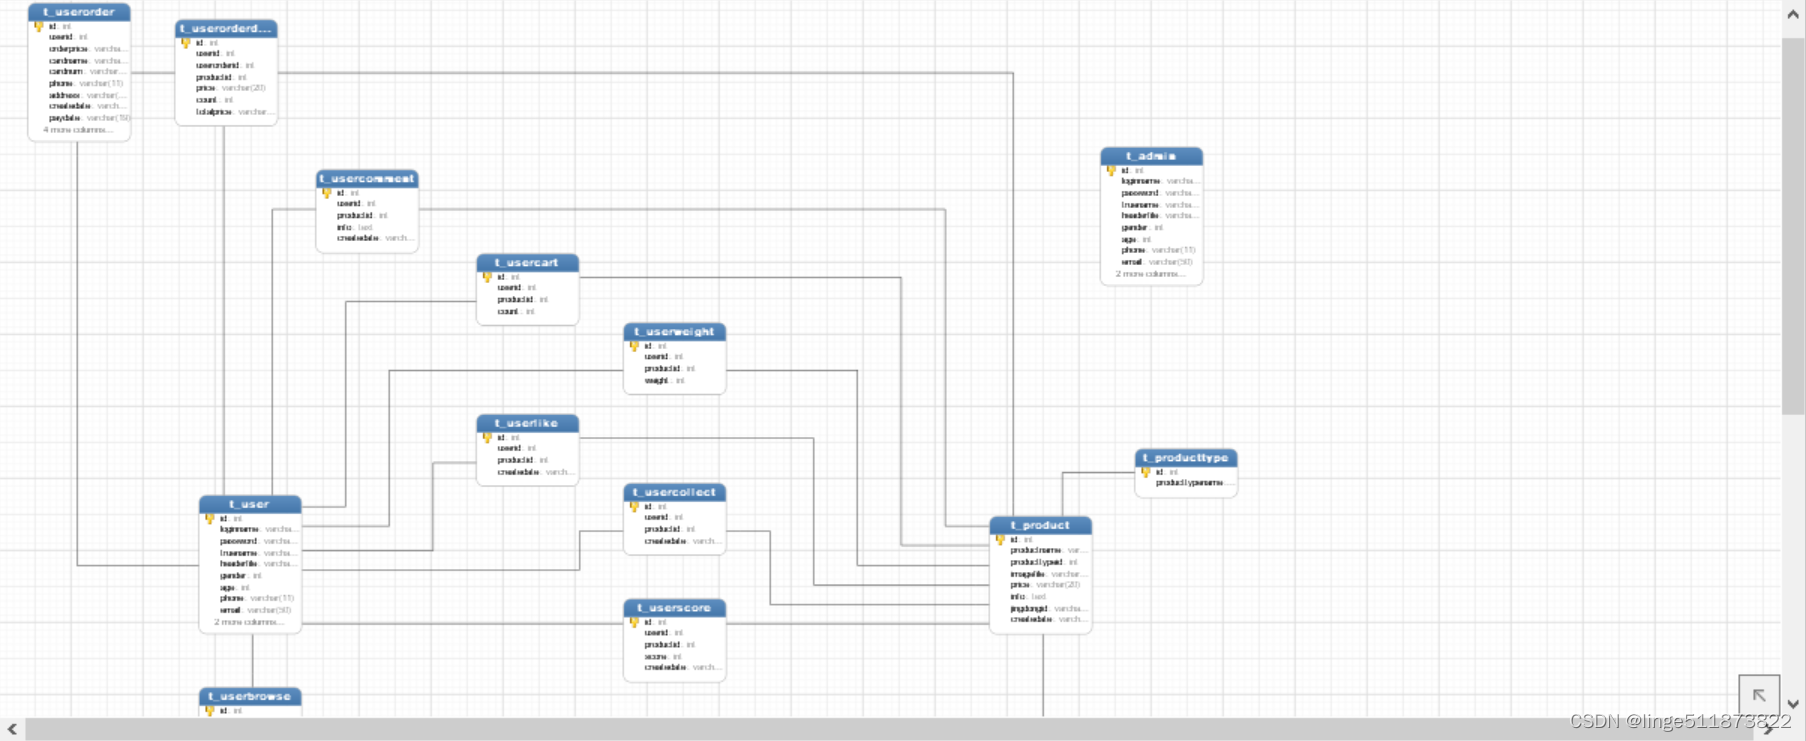Click the primary key icon in t_producttype
Image resolution: width=1806 pixels, height=741 pixels.
(1146, 472)
